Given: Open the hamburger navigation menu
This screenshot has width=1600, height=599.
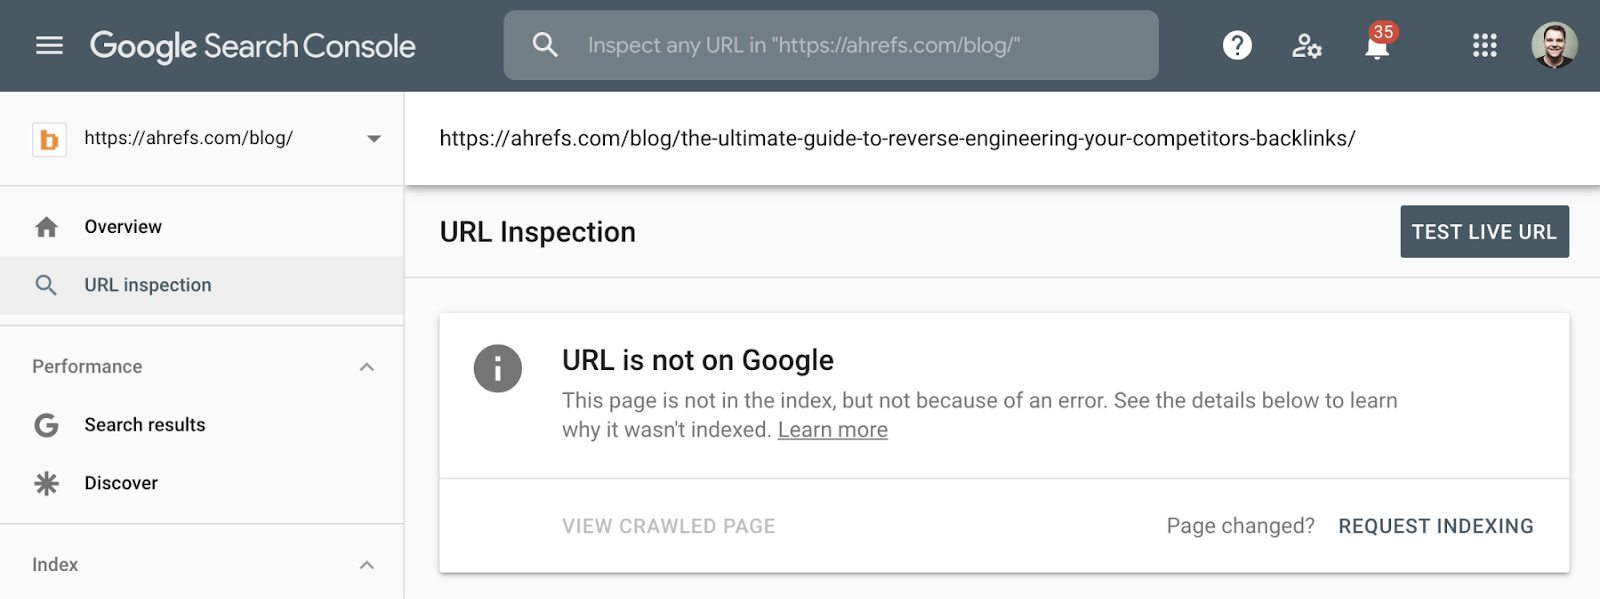Looking at the screenshot, I should (48, 45).
